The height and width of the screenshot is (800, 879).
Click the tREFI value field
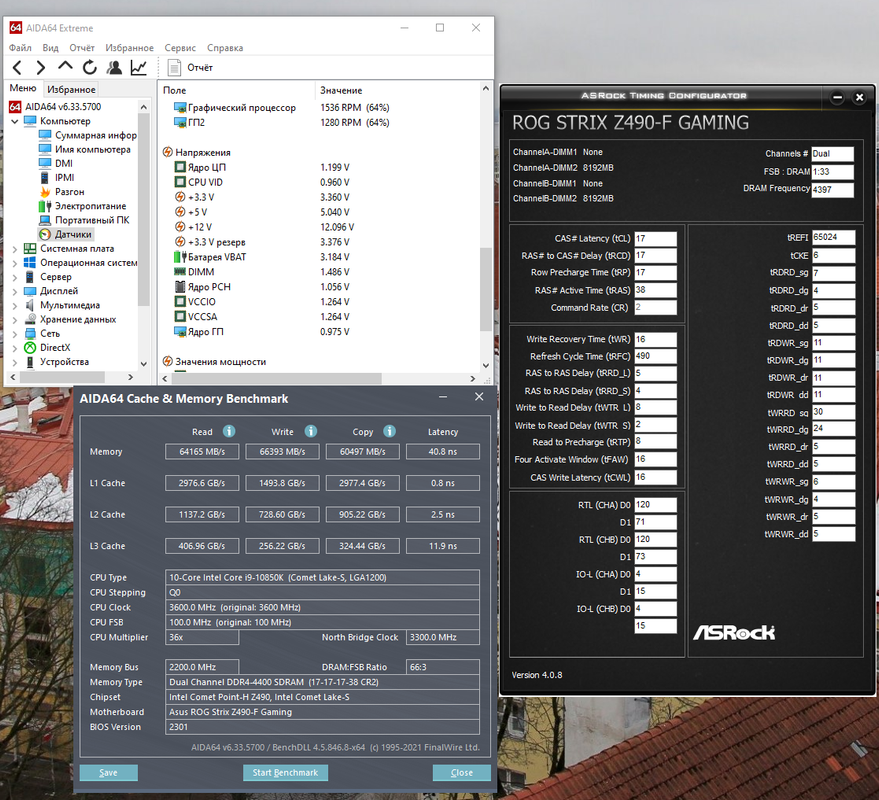(834, 237)
